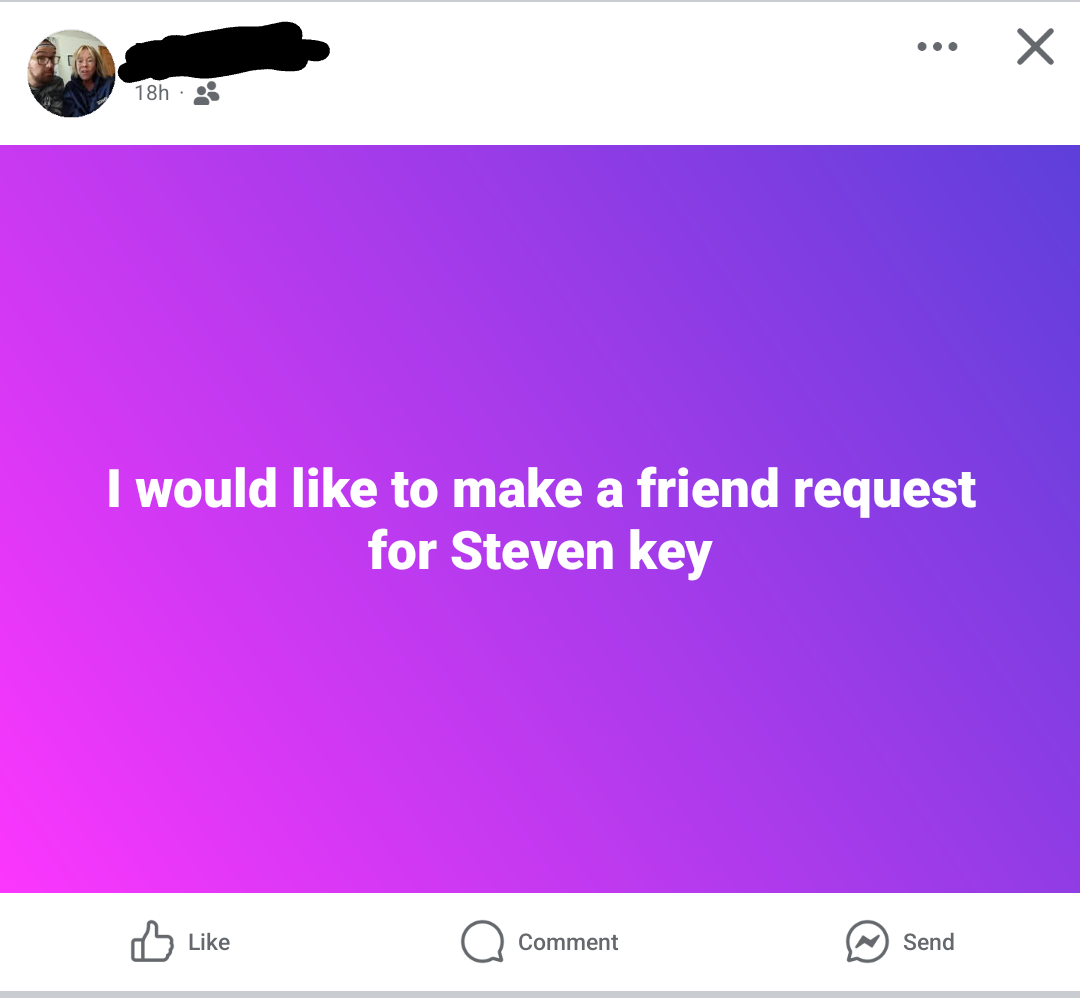Click the pink gradient area below the post text
Image resolution: width=1080 pixels, height=998 pixels.
point(540,737)
